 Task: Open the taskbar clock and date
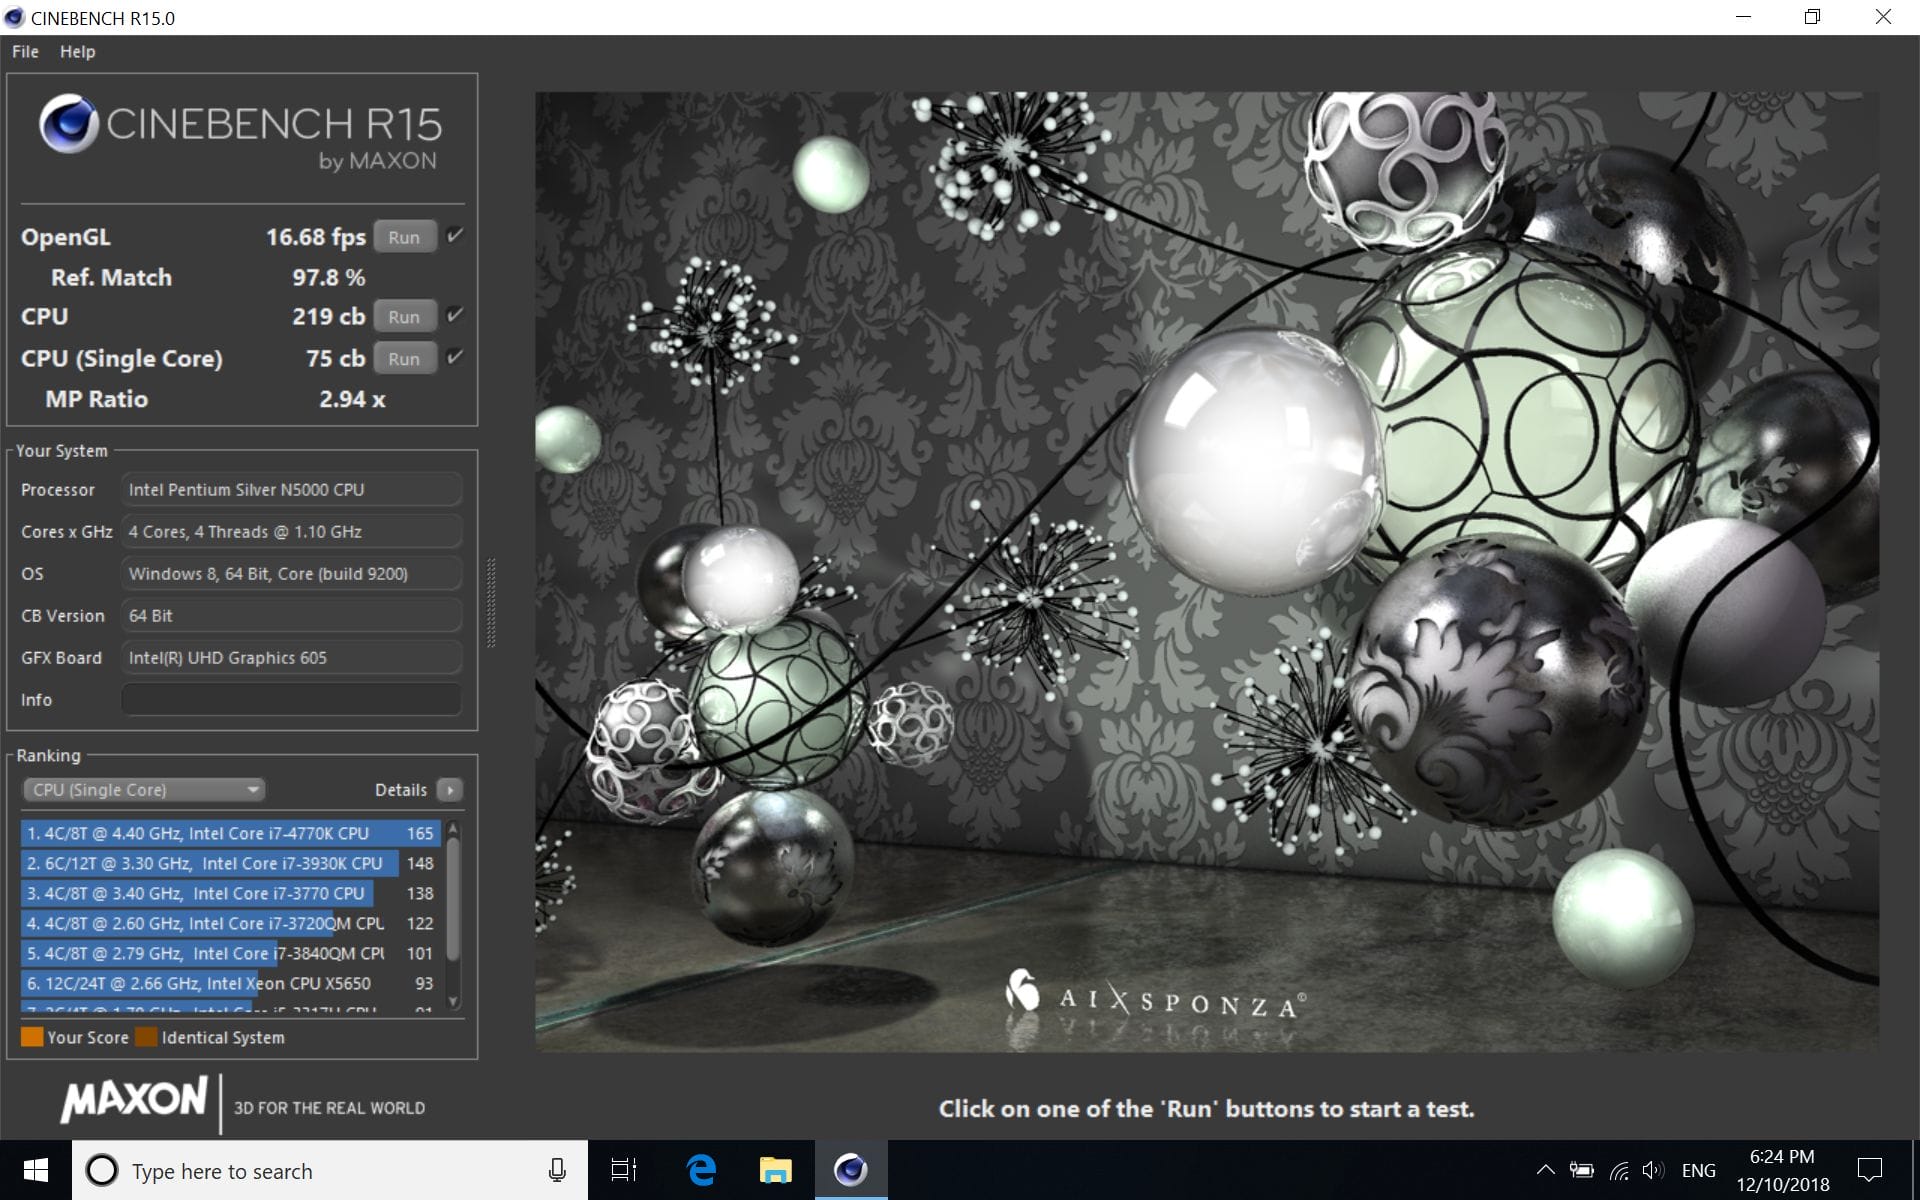(1782, 1170)
